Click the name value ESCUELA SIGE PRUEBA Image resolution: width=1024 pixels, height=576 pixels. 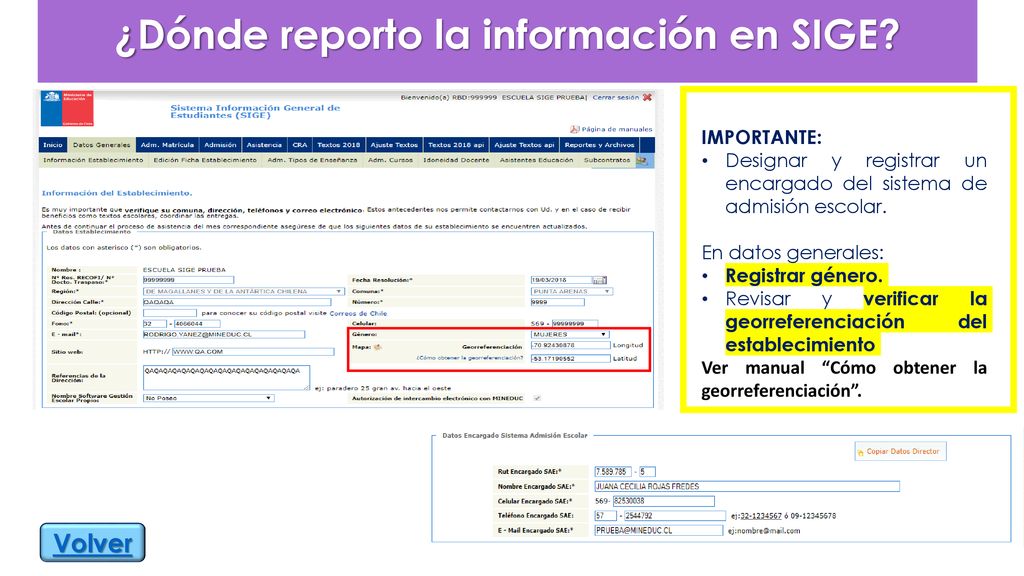coord(184,270)
